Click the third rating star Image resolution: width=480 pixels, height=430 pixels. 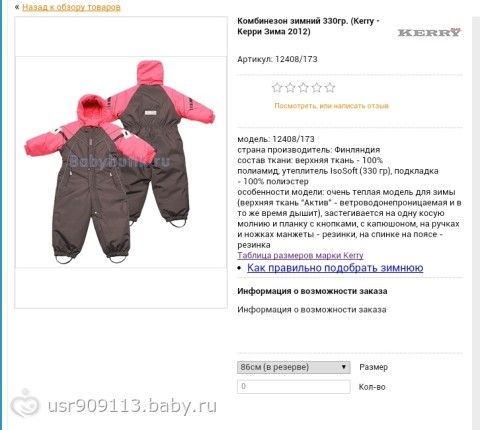[303, 88]
